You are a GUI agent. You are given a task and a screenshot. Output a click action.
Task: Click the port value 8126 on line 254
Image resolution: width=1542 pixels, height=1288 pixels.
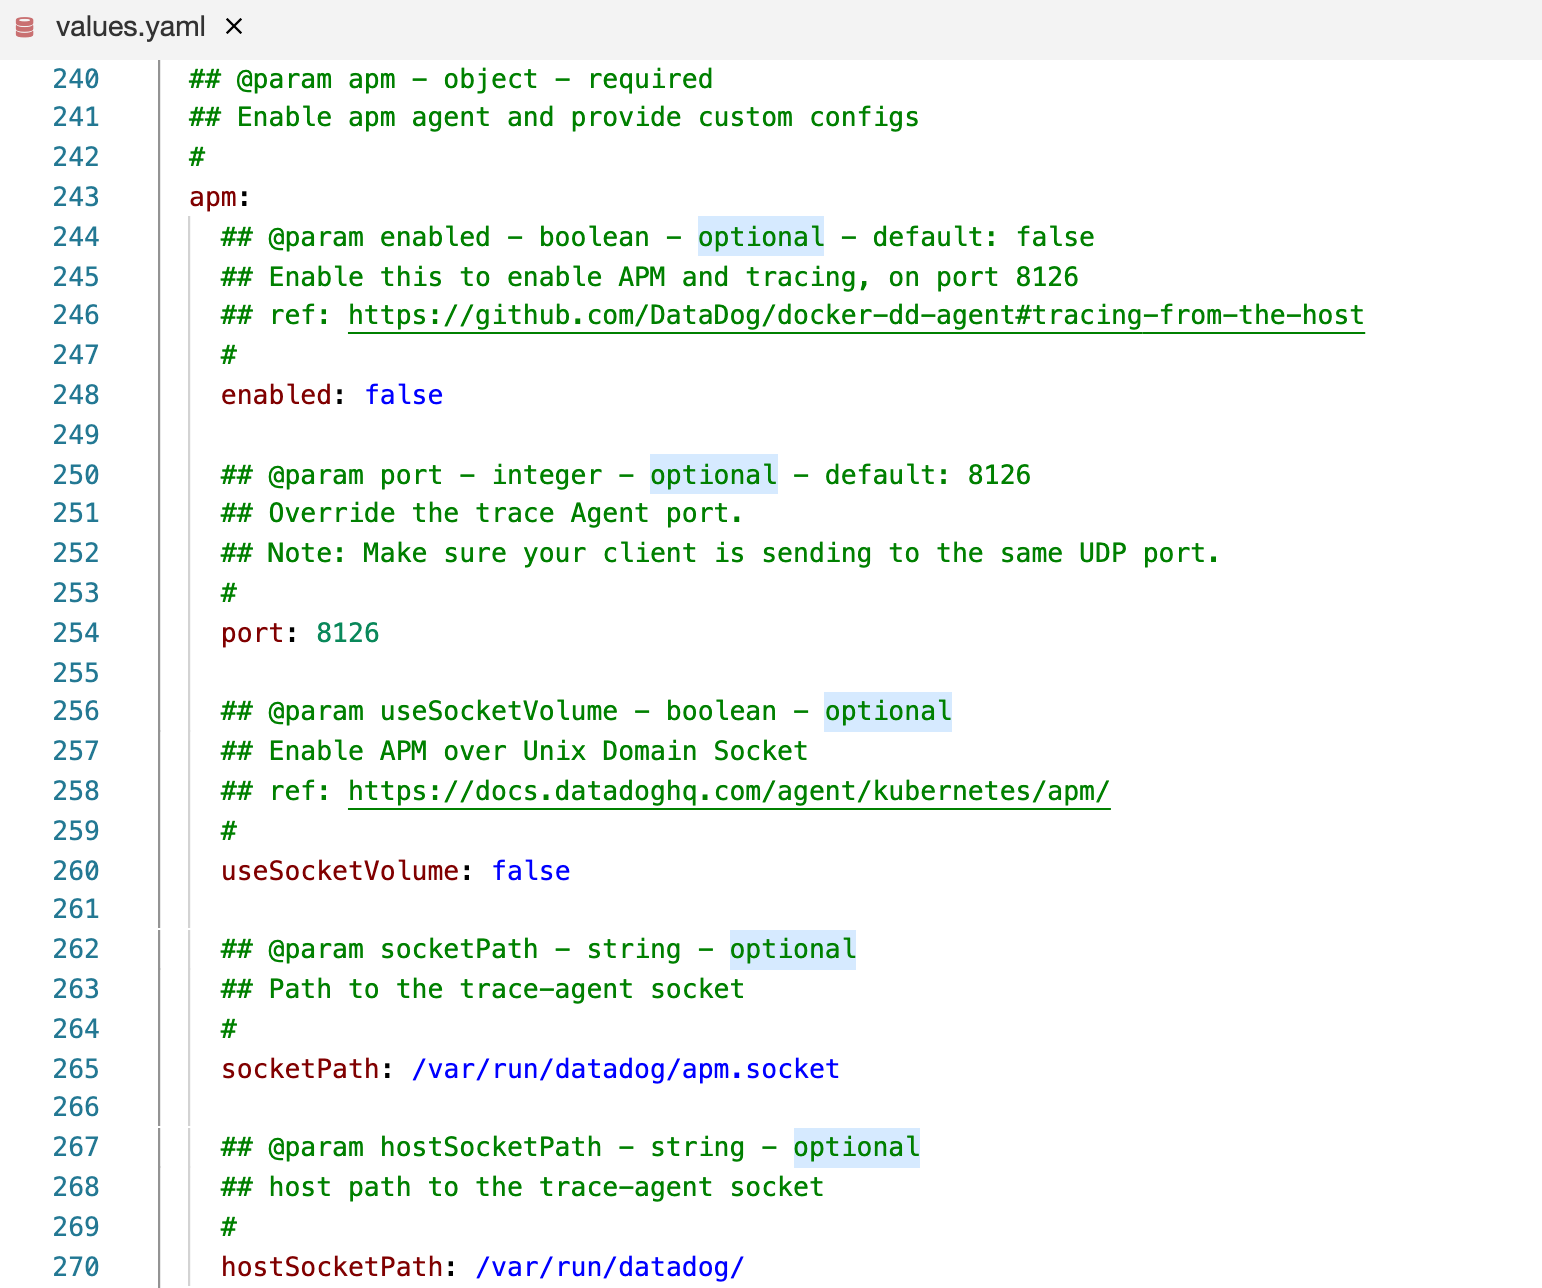click(347, 633)
